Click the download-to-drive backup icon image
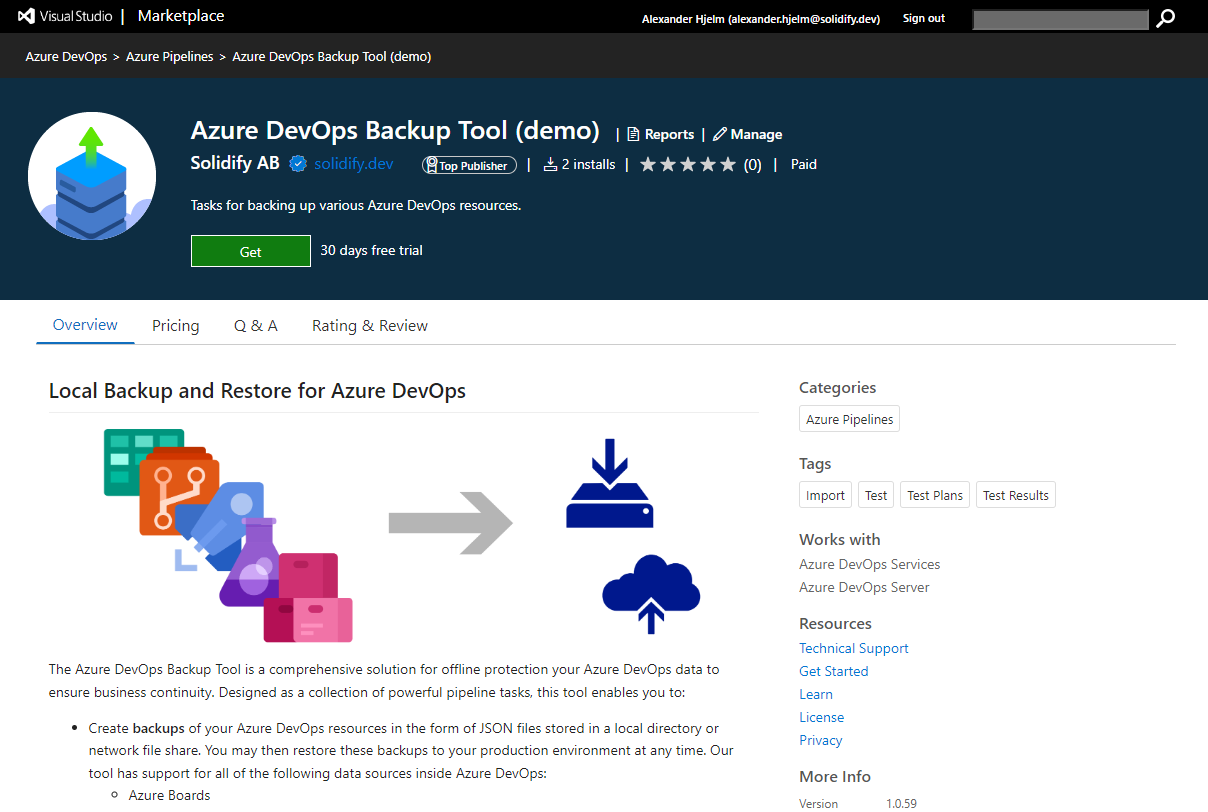The width and height of the screenshot is (1208, 812). 609,483
